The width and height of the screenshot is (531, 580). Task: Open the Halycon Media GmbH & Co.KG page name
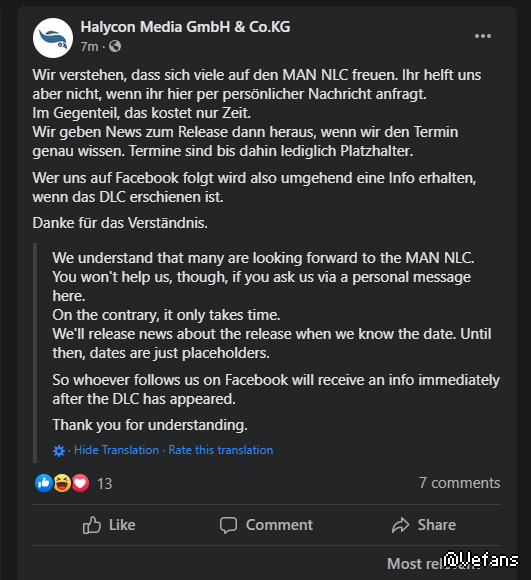tap(185, 27)
